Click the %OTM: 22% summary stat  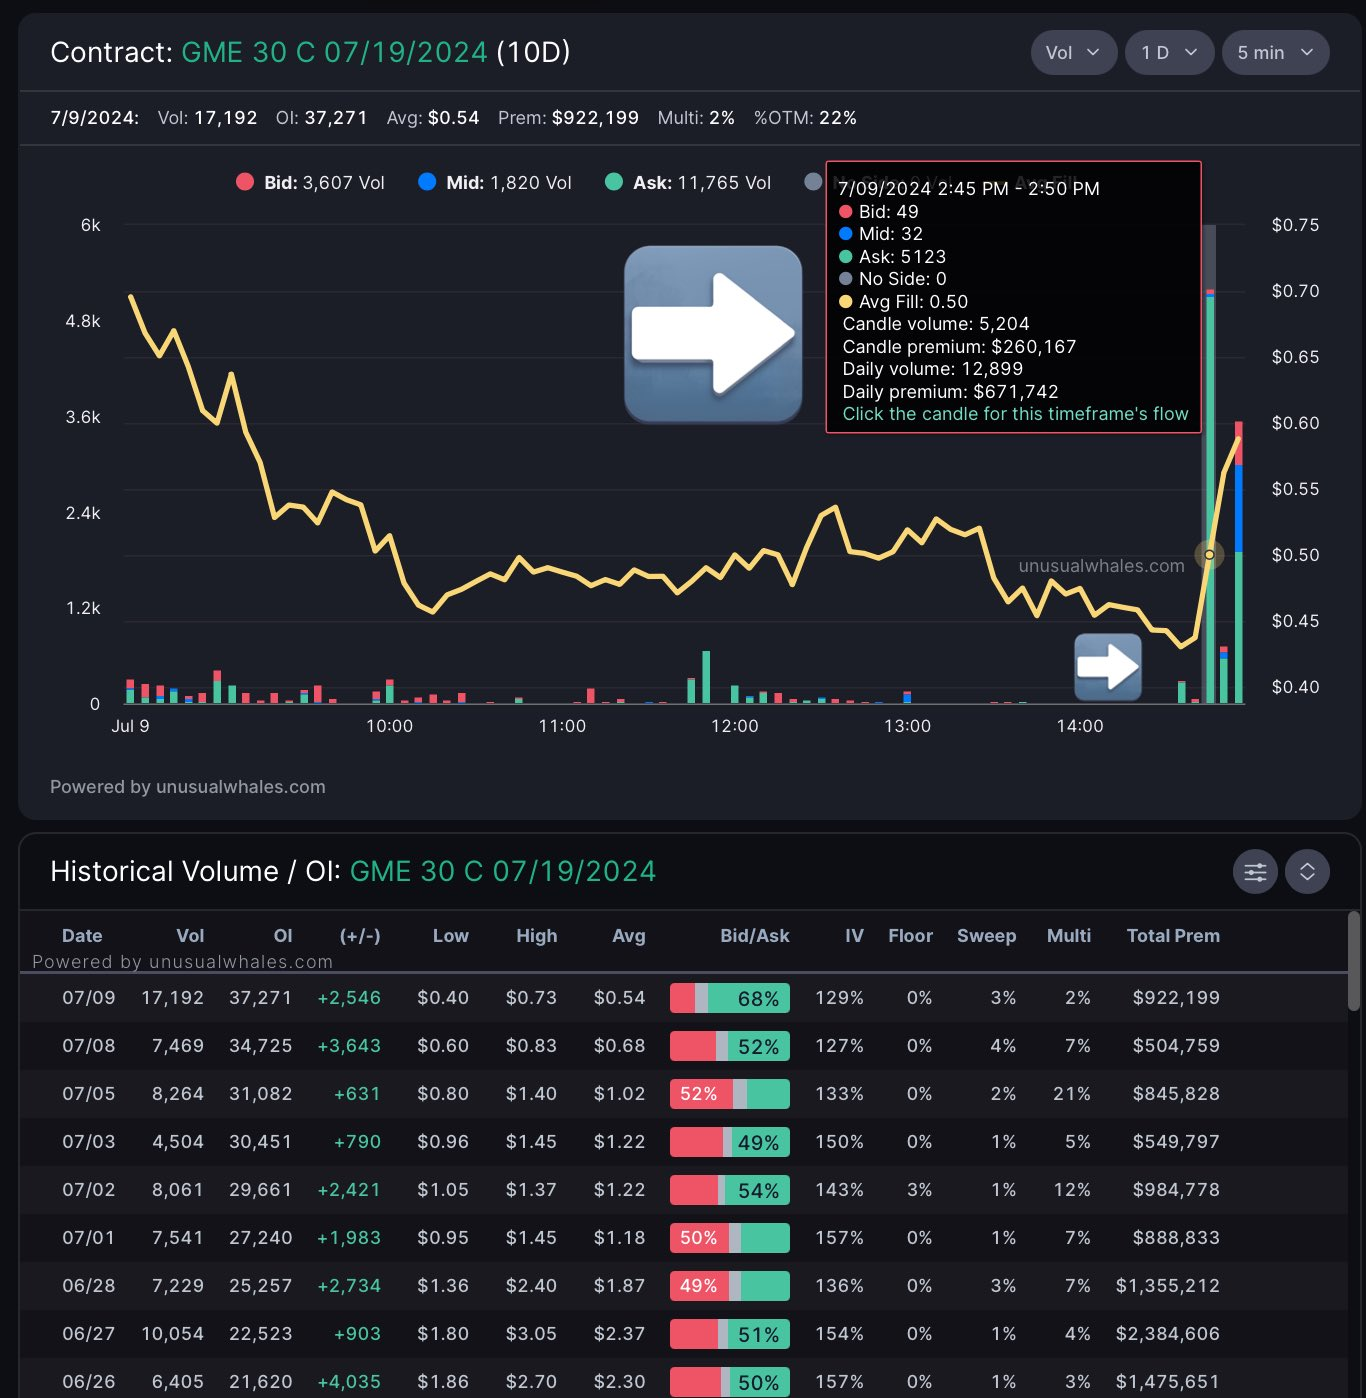805,118
